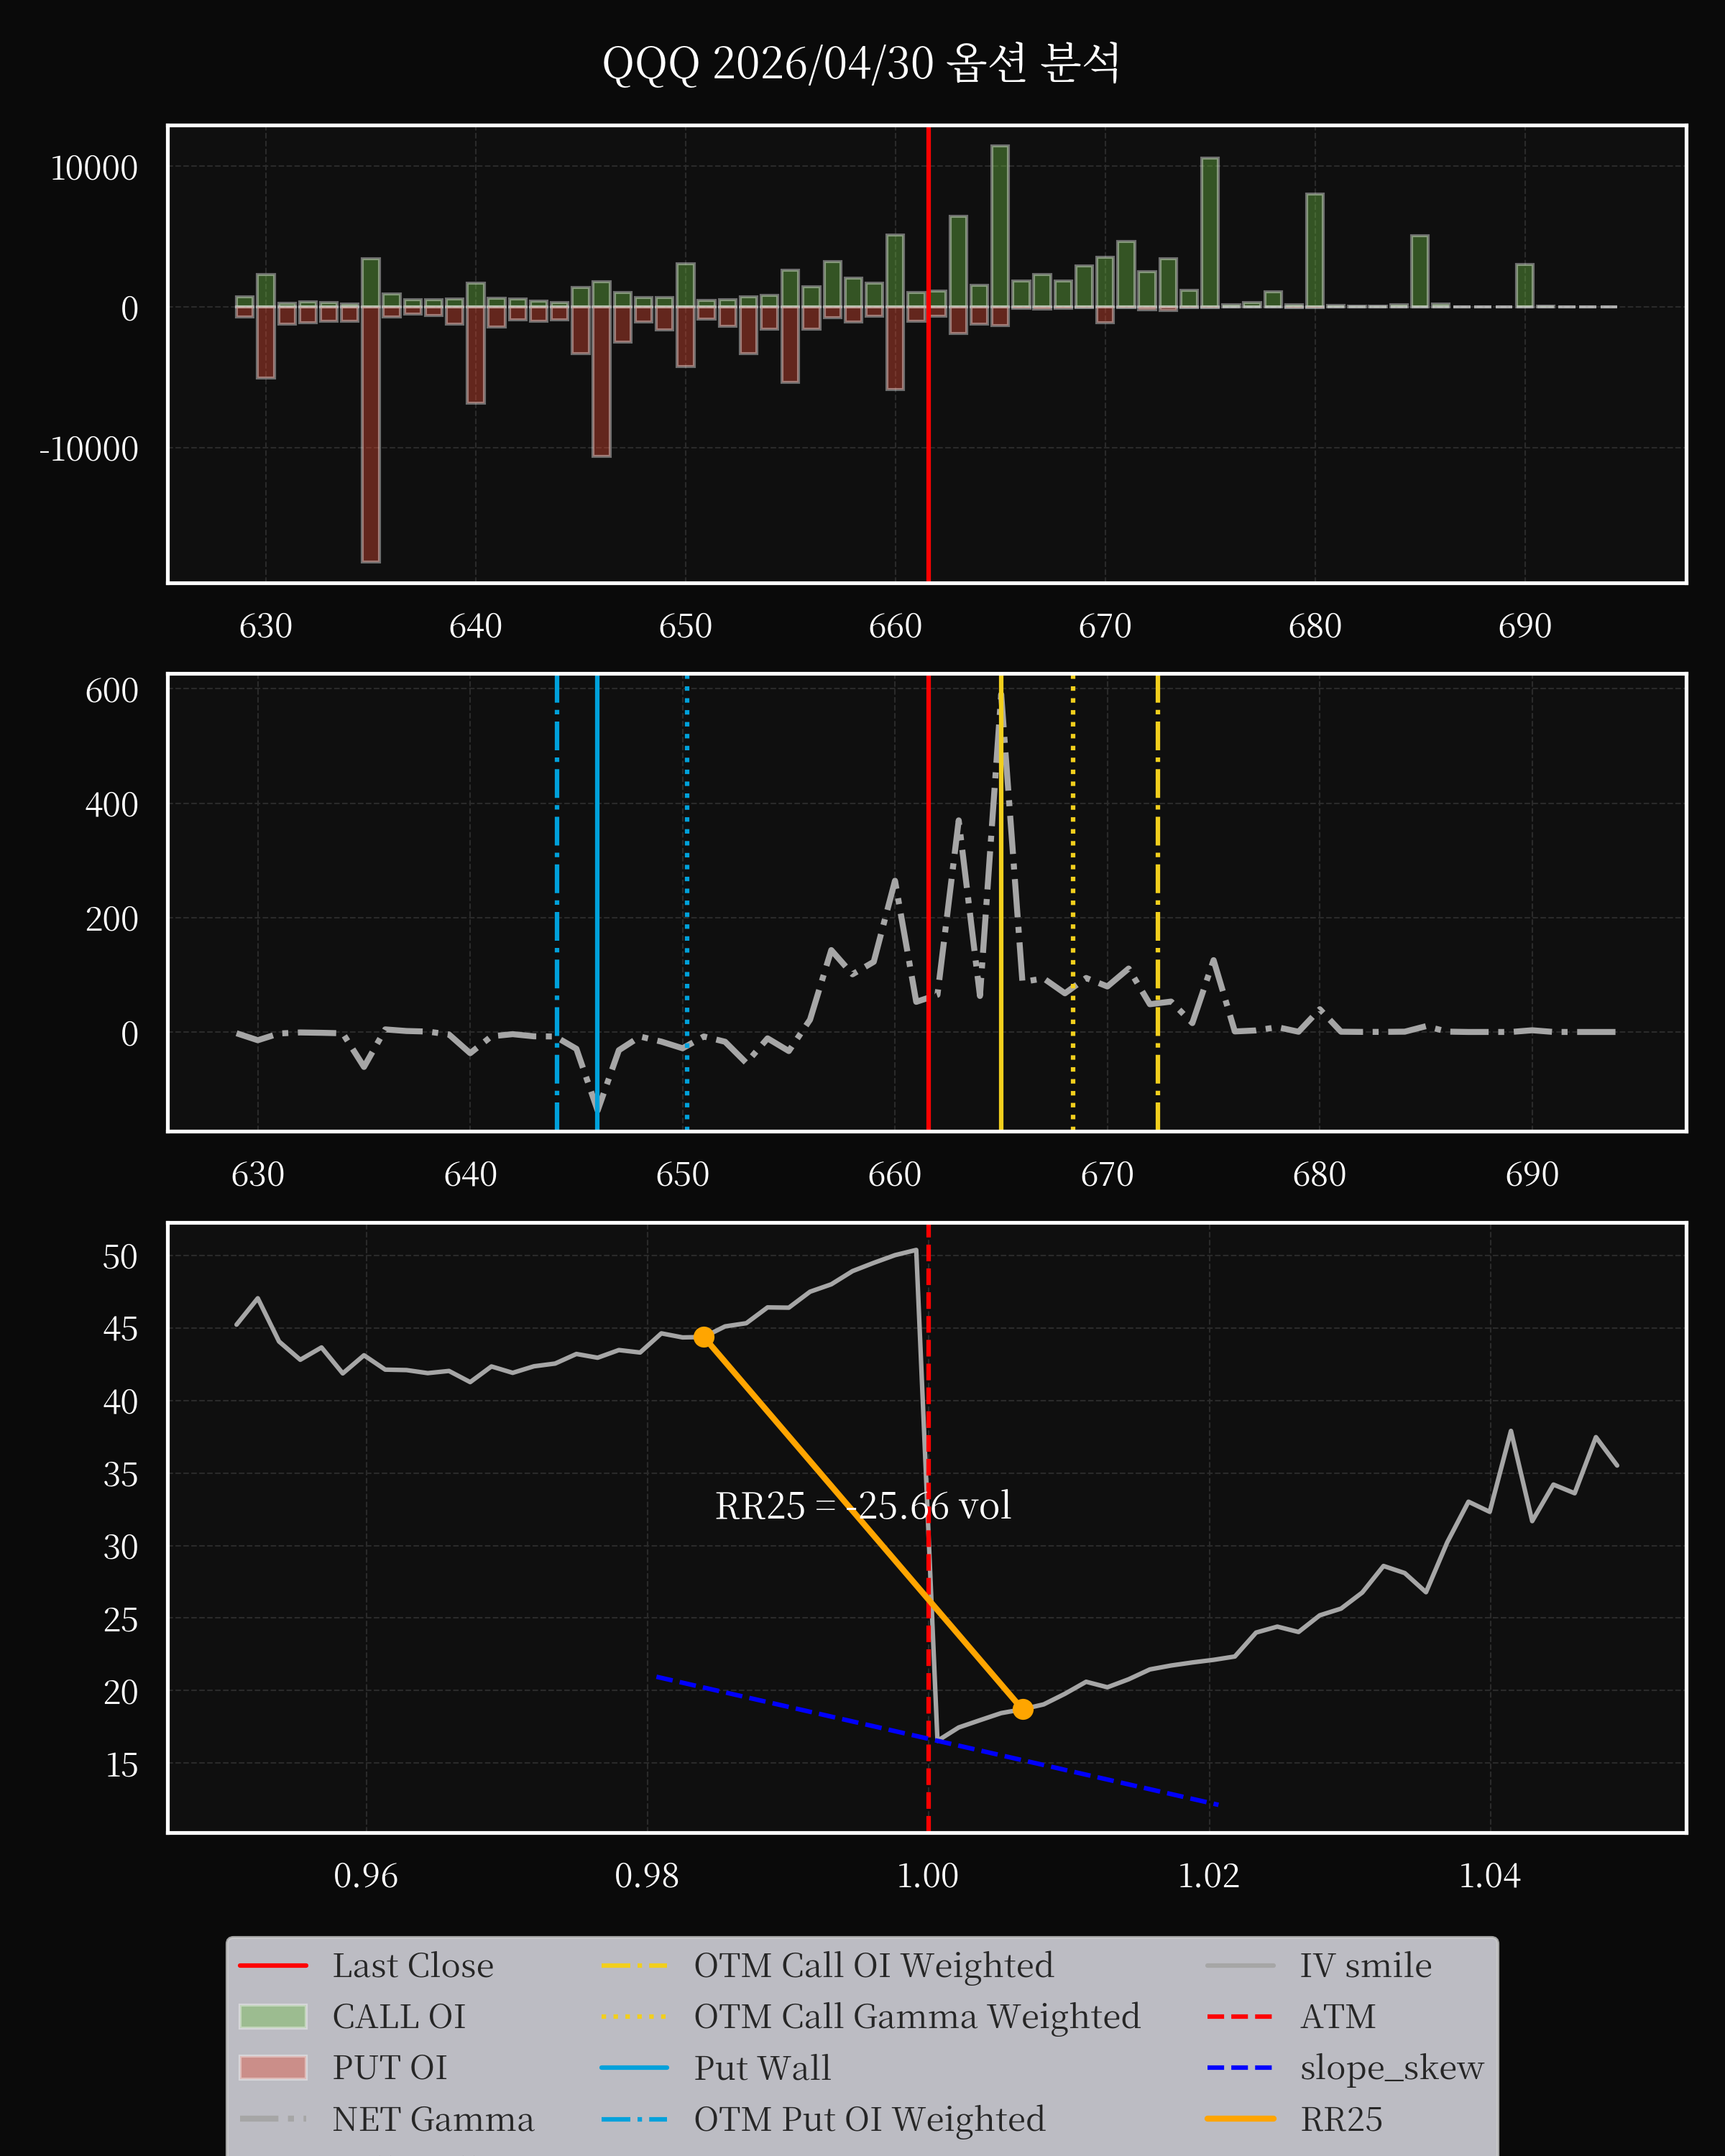Click the "1.00" moneyness axis label
Screen dimensions: 1725x2156
click(x=928, y=1876)
